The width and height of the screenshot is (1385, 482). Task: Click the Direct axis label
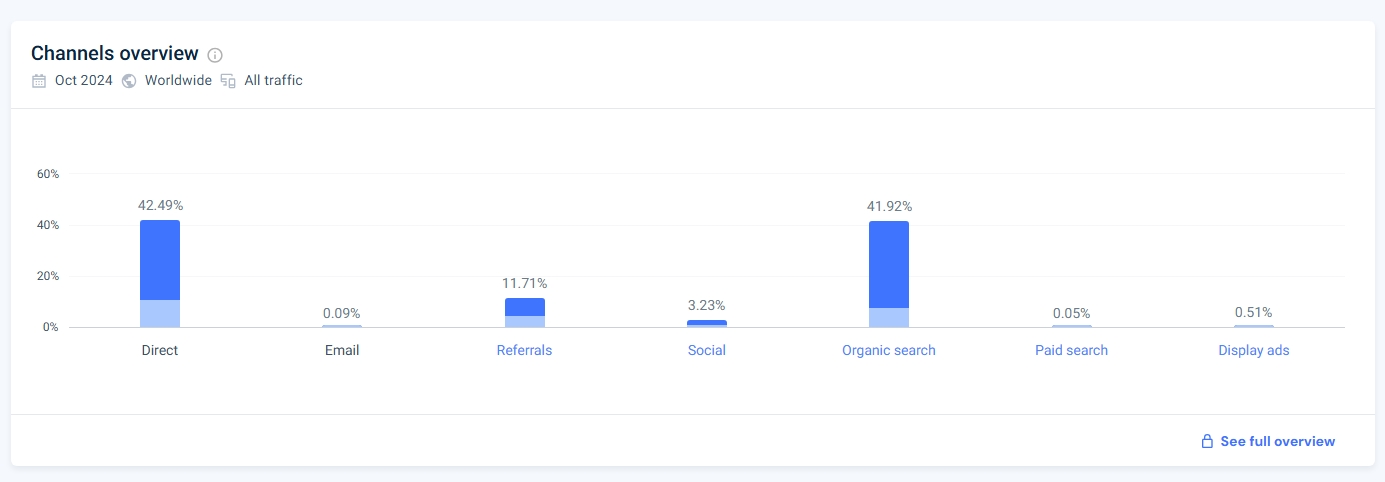point(160,350)
